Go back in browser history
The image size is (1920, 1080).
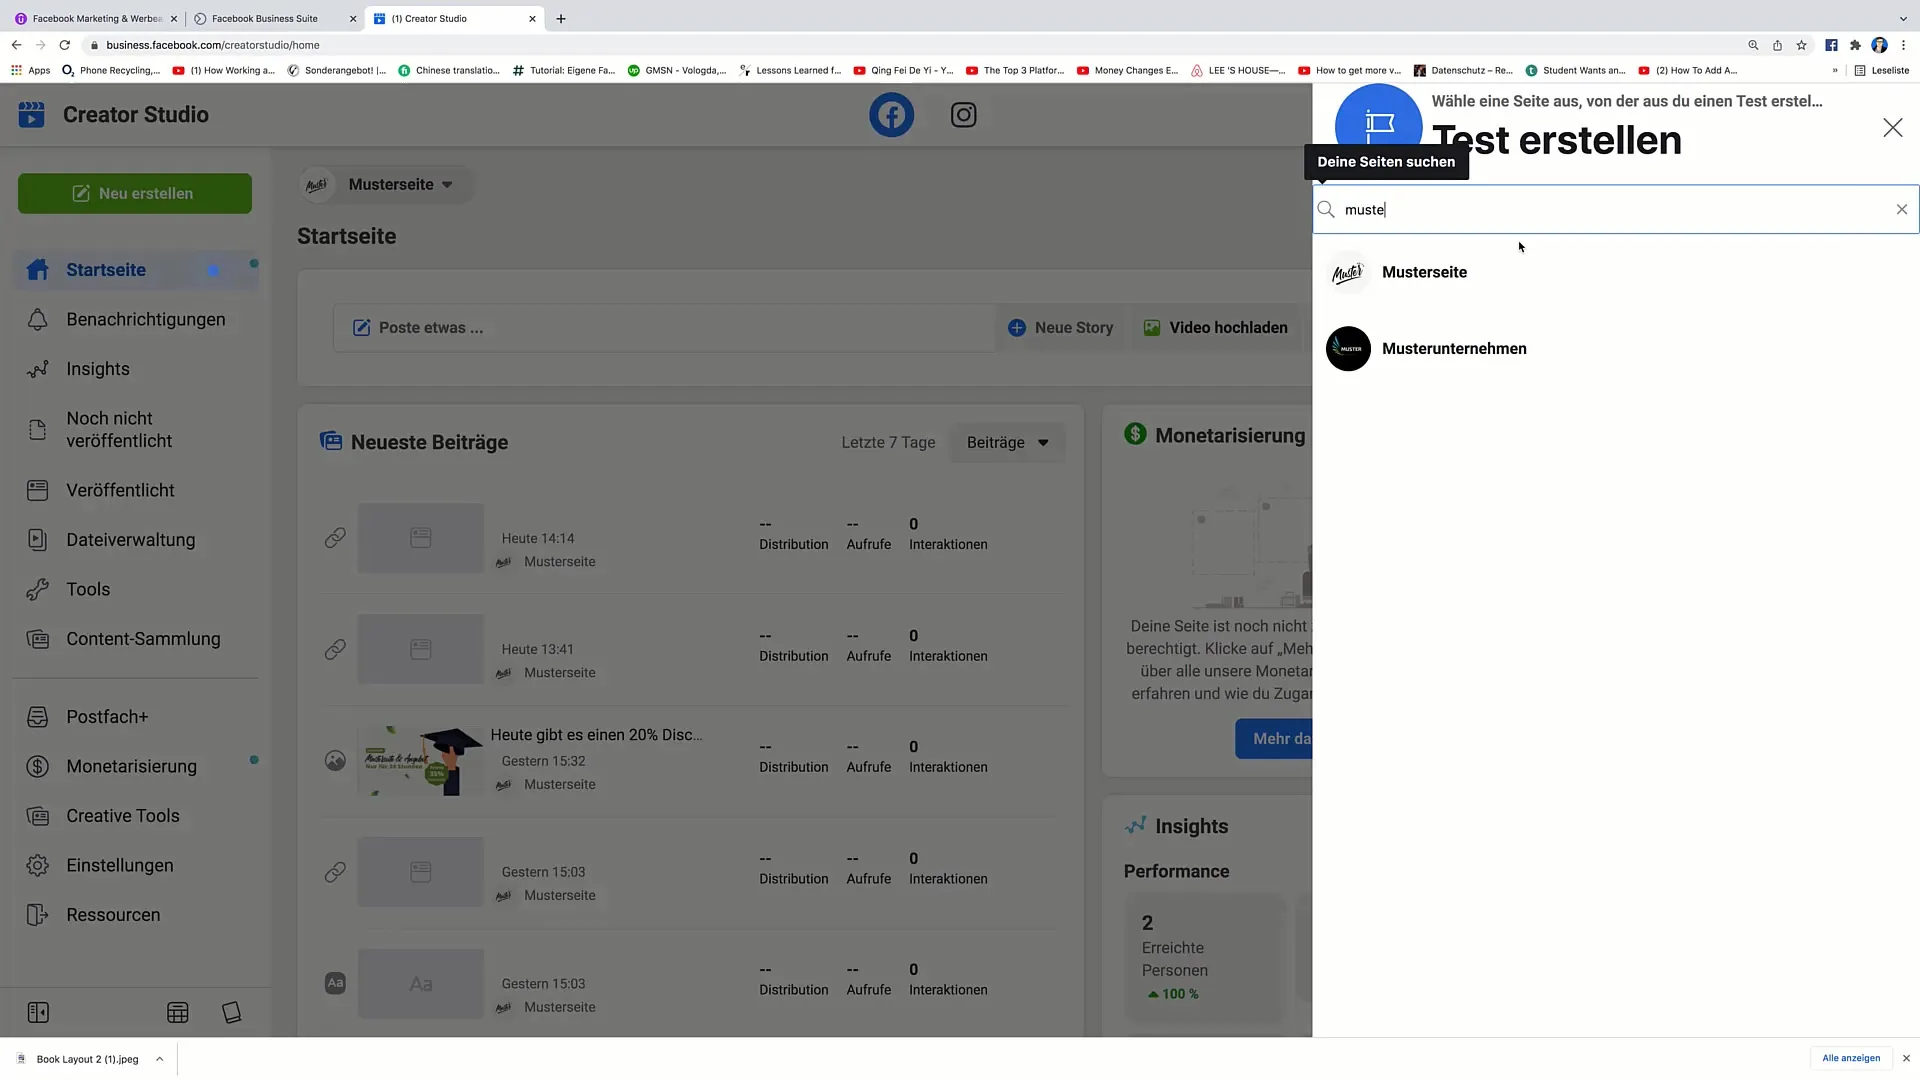(16, 45)
